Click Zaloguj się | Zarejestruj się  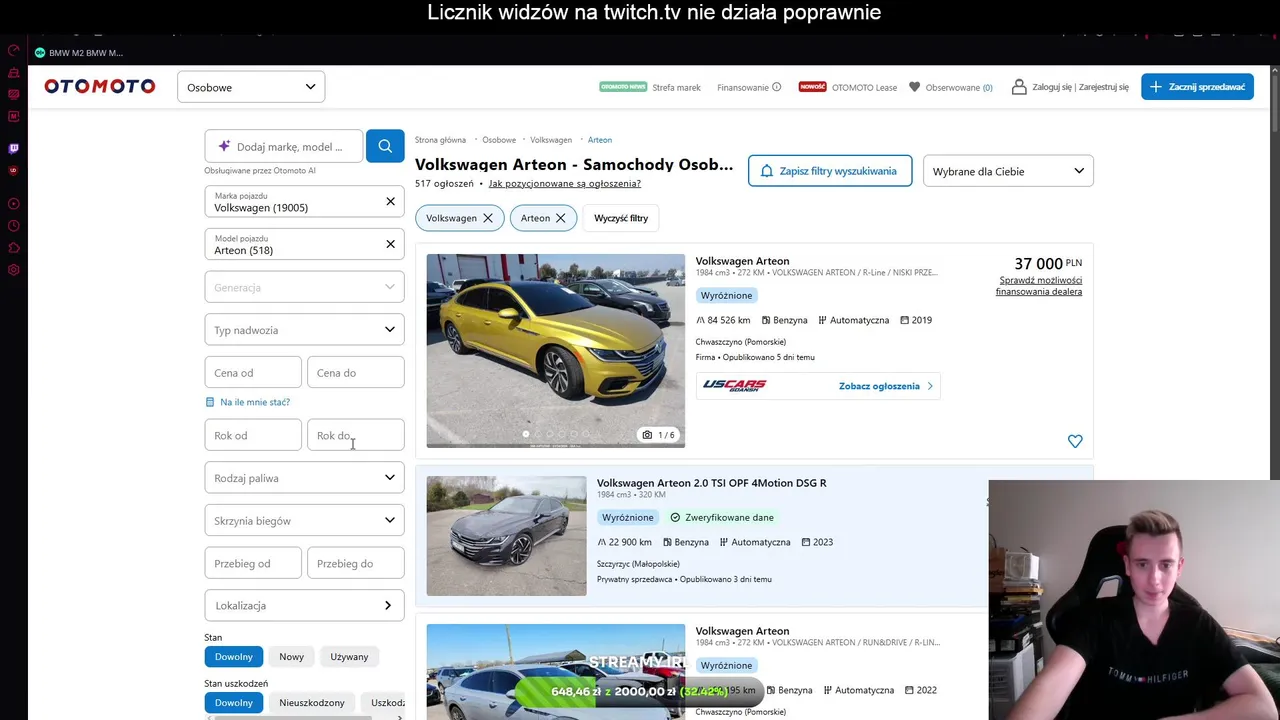pyautogui.click(x=1080, y=87)
